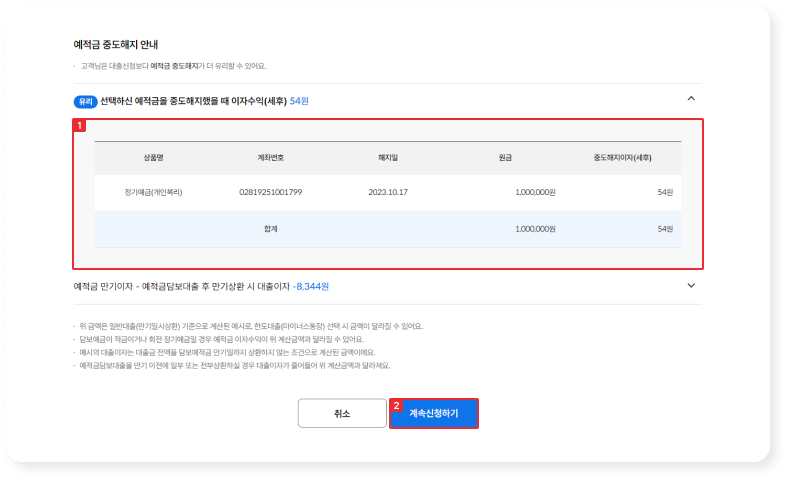
Task: Click the 해지일 column header
Action: pos(388,157)
